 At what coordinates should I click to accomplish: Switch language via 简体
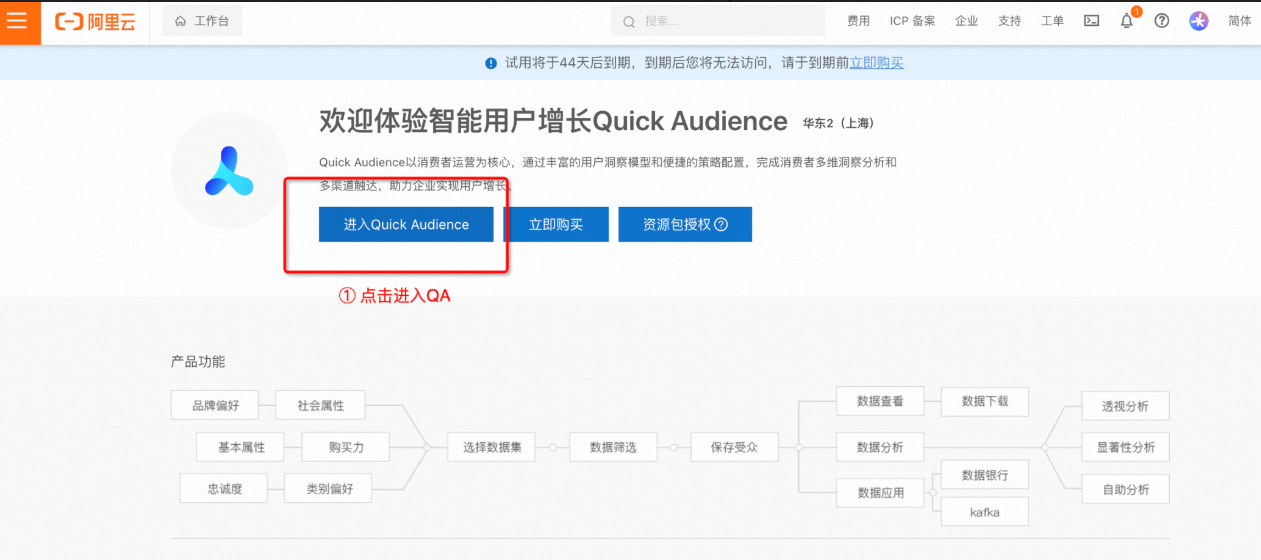(1239, 21)
